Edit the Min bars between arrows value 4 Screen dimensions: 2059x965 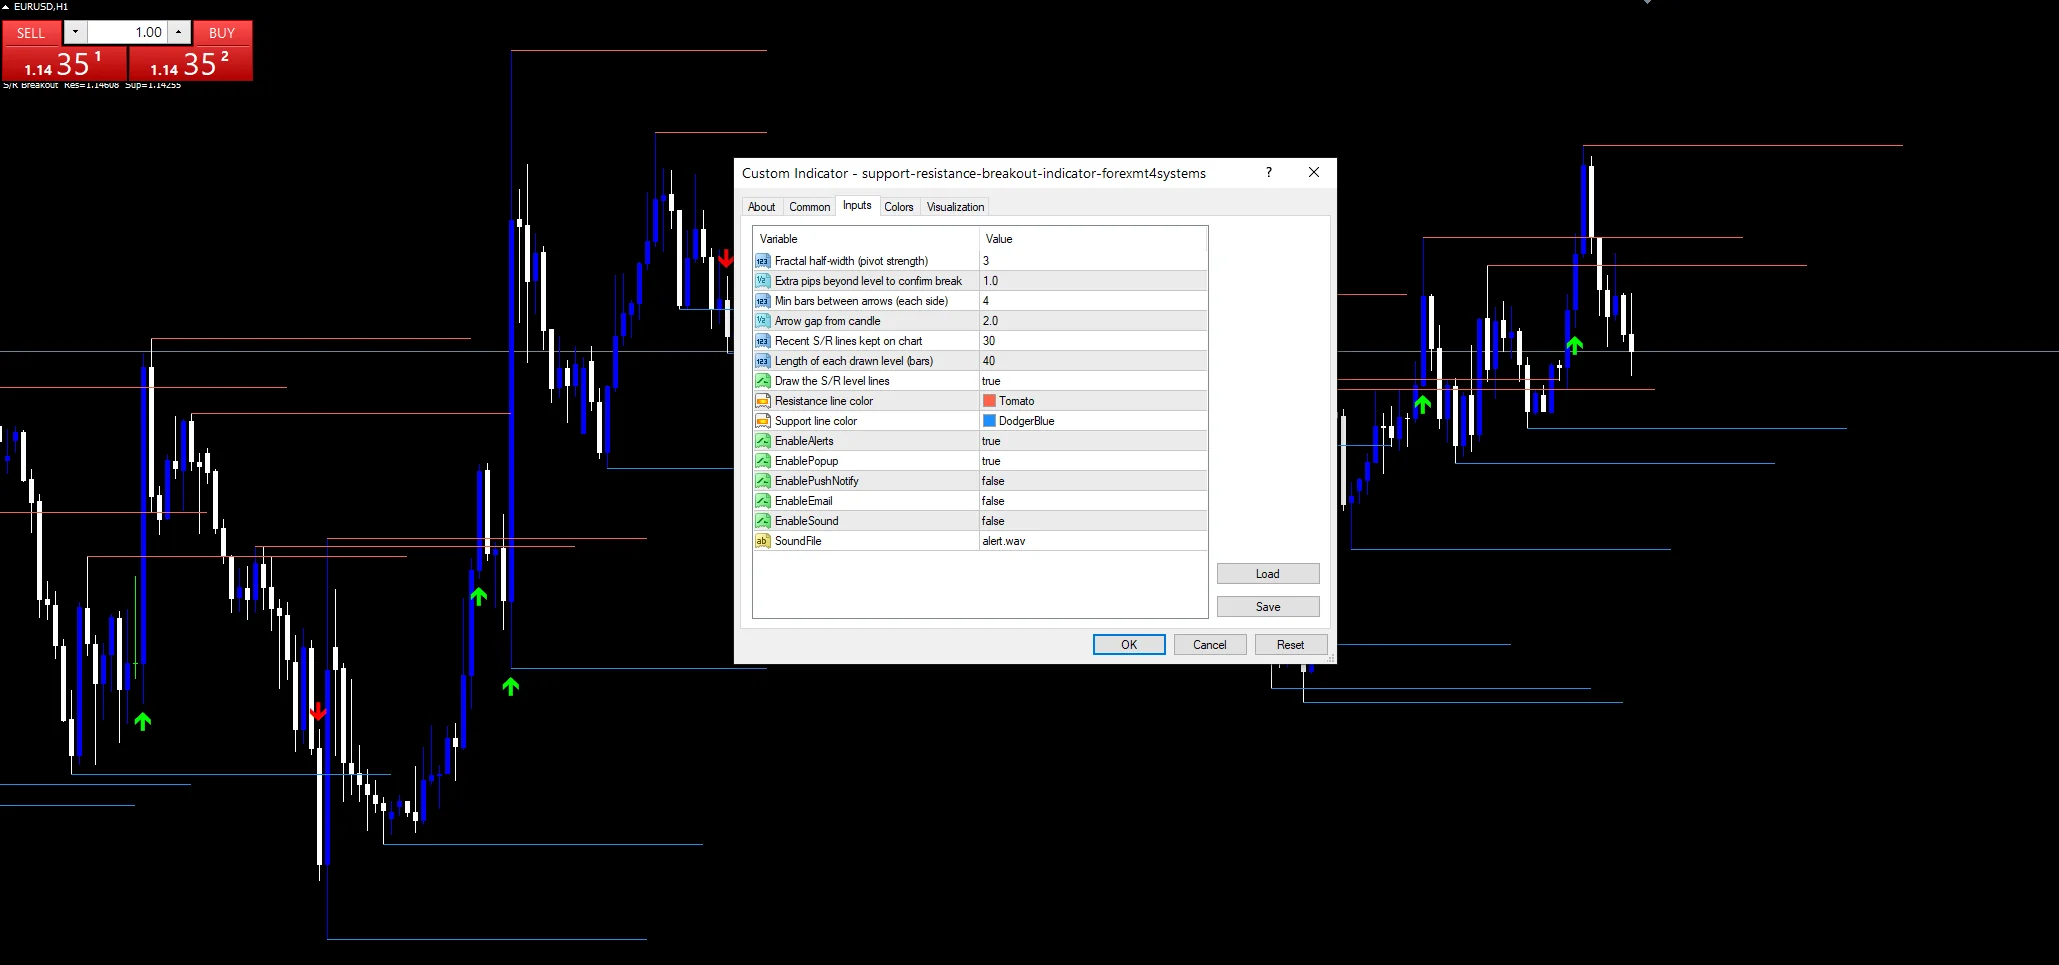click(1093, 301)
